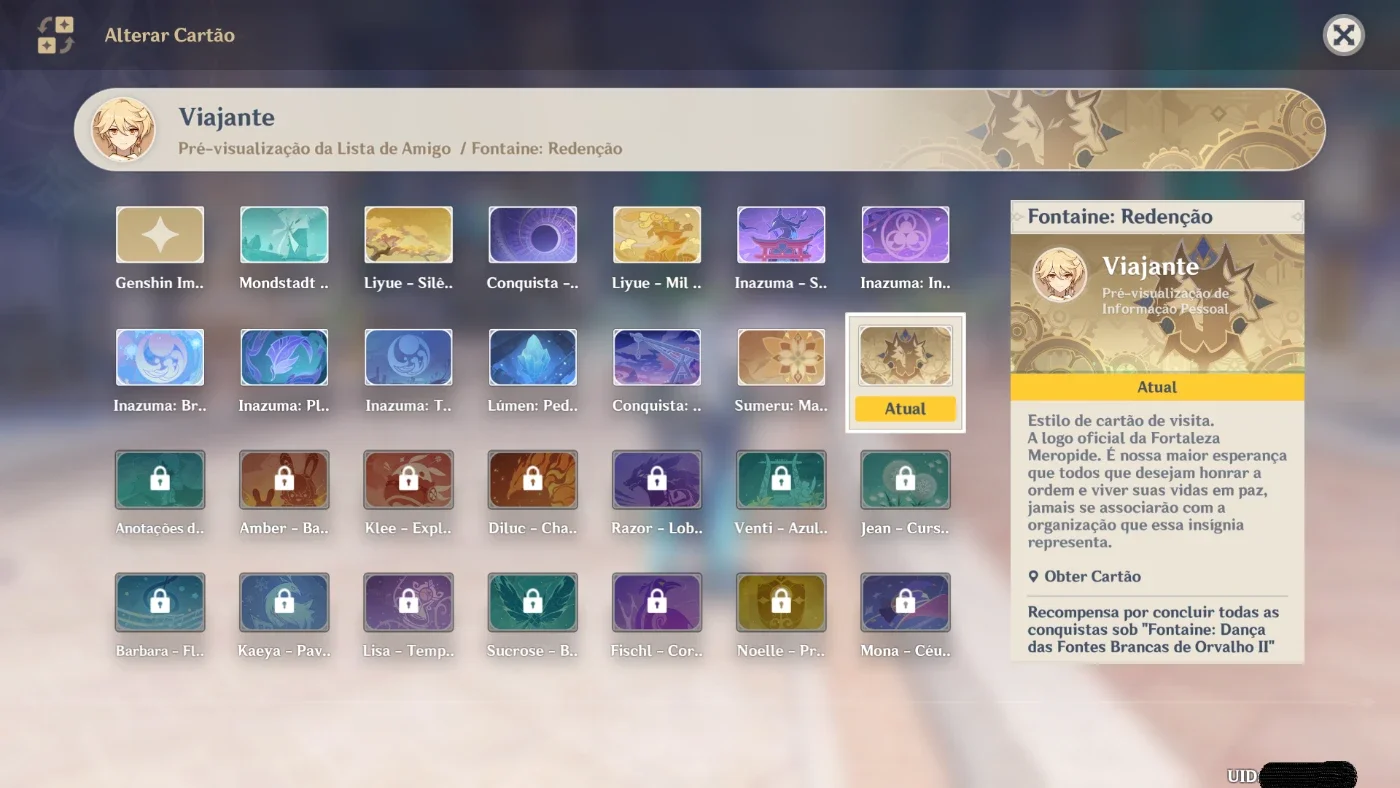Pick the Lúmen: Ped.. crystal namecard
The width and height of the screenshot is (1400, 788).
click(532, 358)
